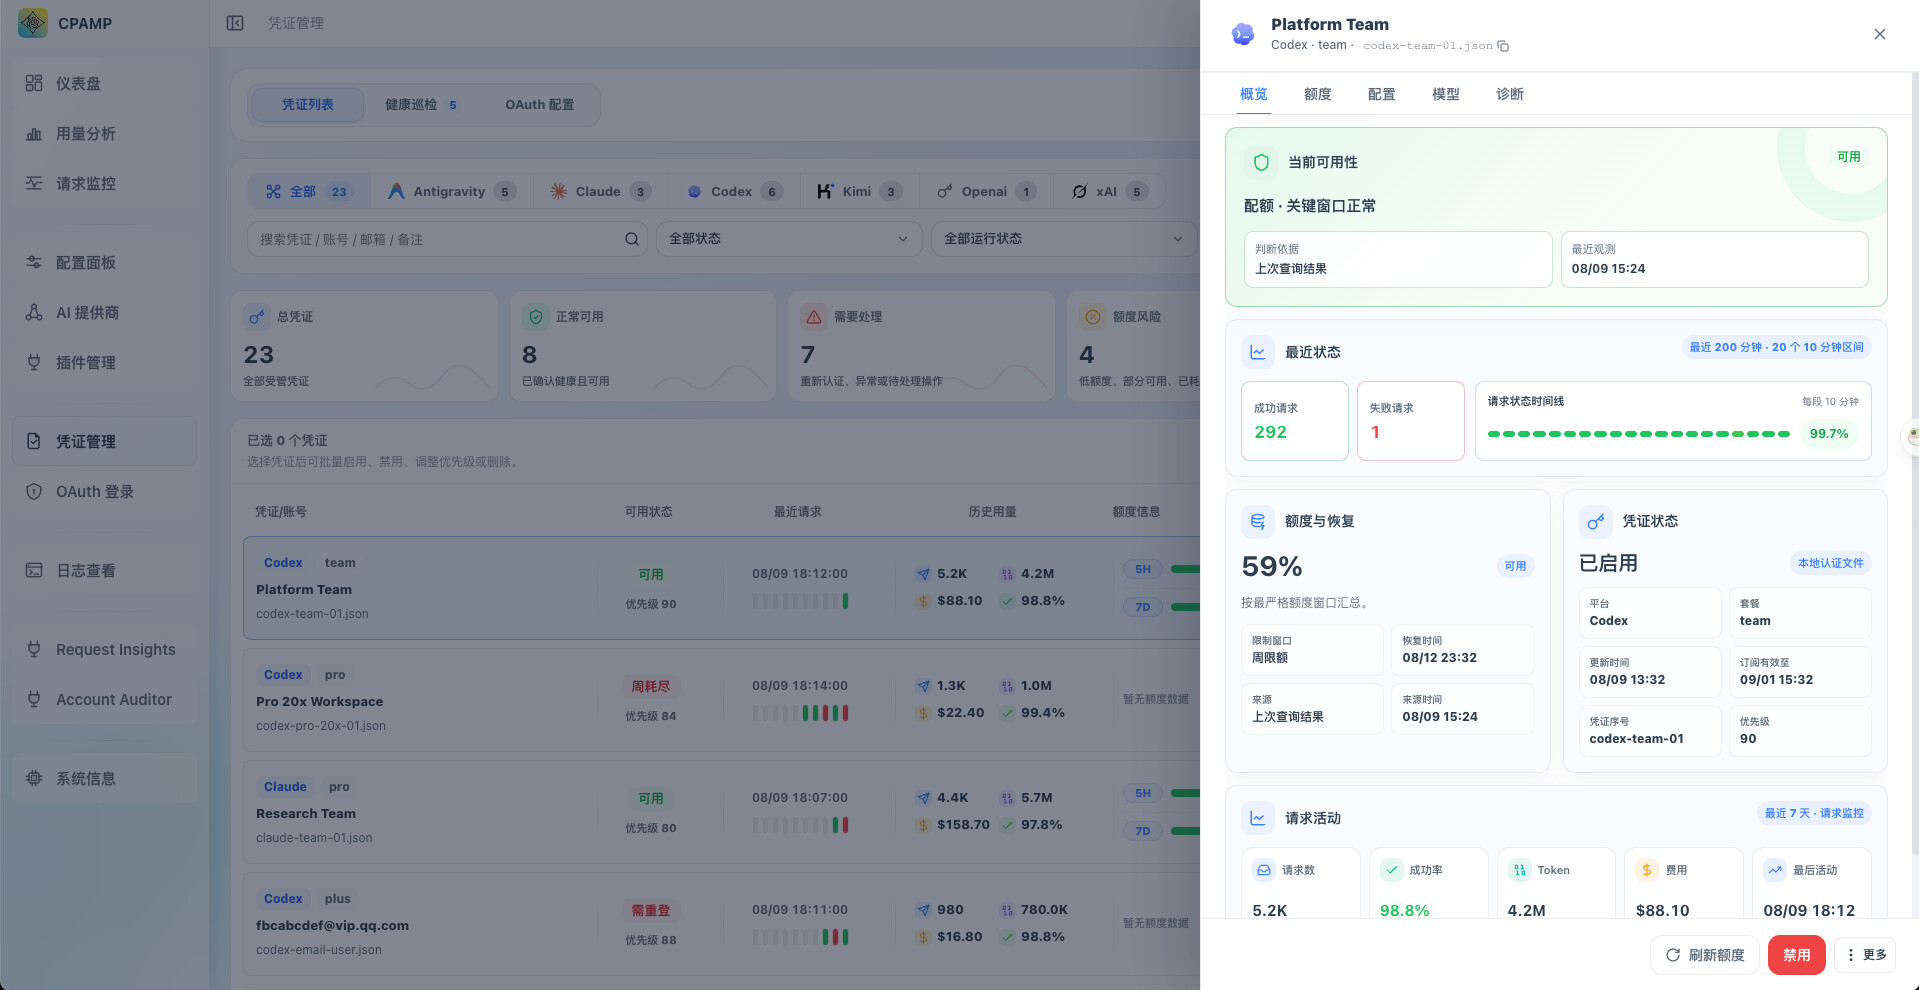1919x990 pixels.
Task: Click 失败请求 1 card
Action: (x=1411, y=421)
